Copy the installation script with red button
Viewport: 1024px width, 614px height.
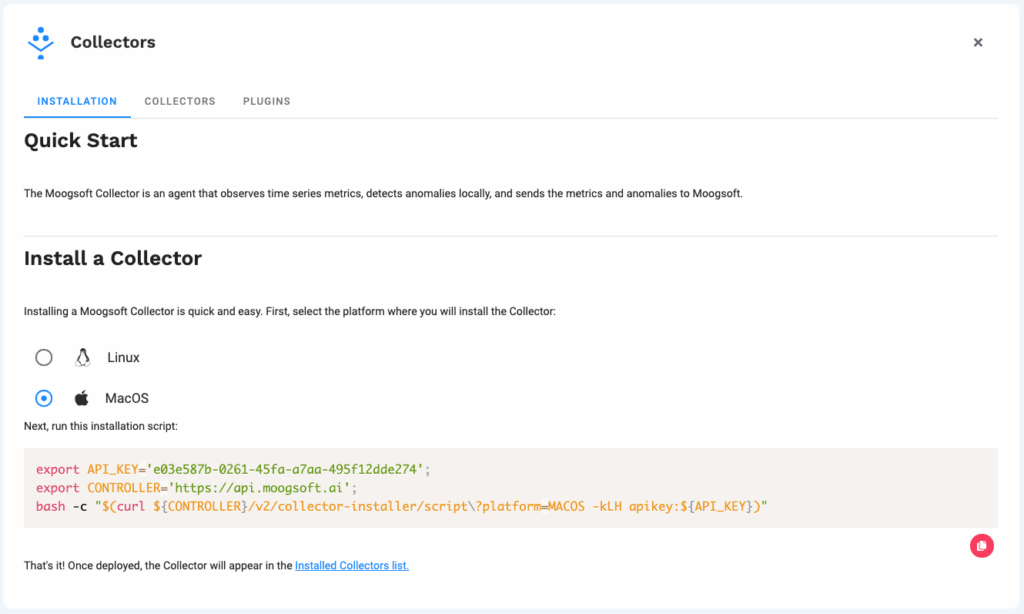click(x=982, y=546)
